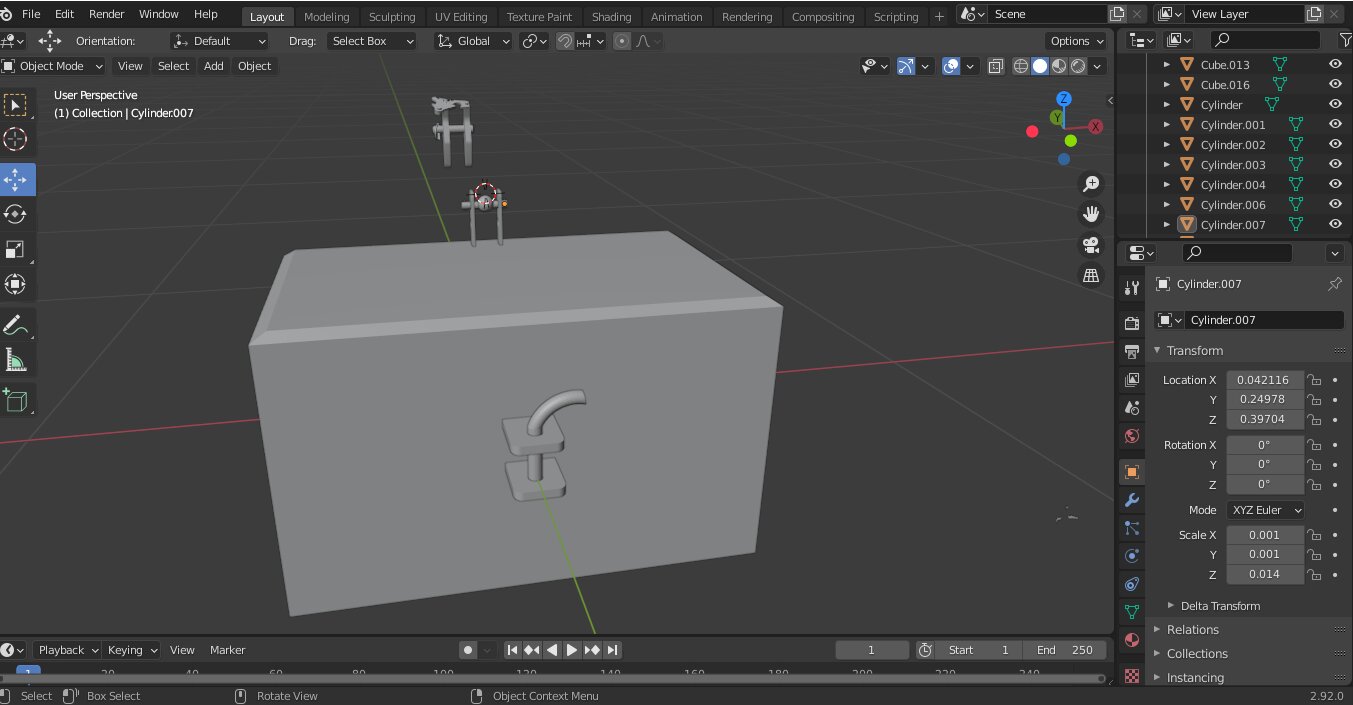Open the Object Mode dropdown
This screenshot has width=1353, height=705.
coord(53,66)
